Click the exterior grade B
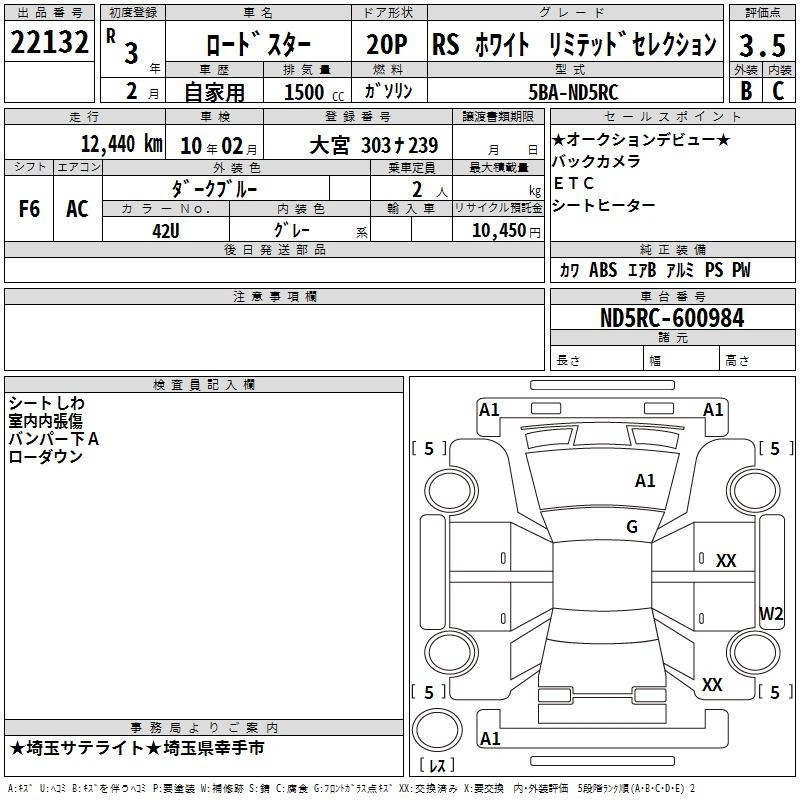 [x=746, y=90]
